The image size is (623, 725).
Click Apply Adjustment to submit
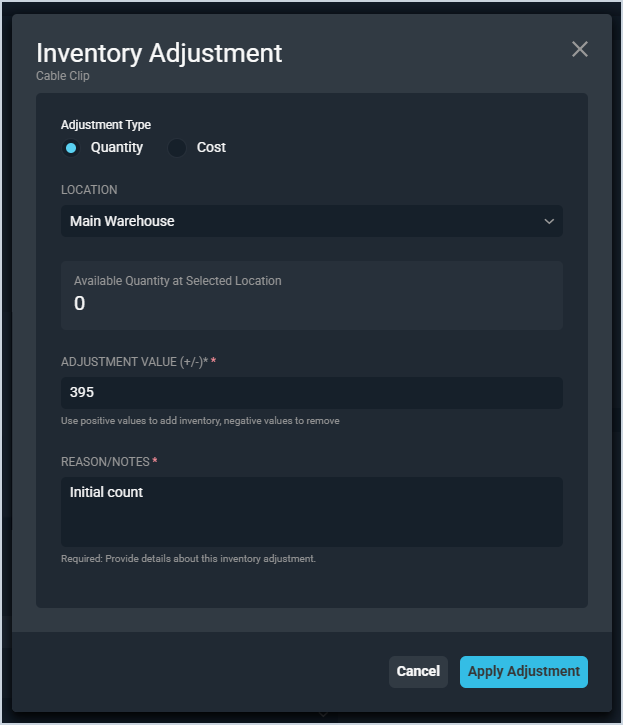(x=523, y=672)
